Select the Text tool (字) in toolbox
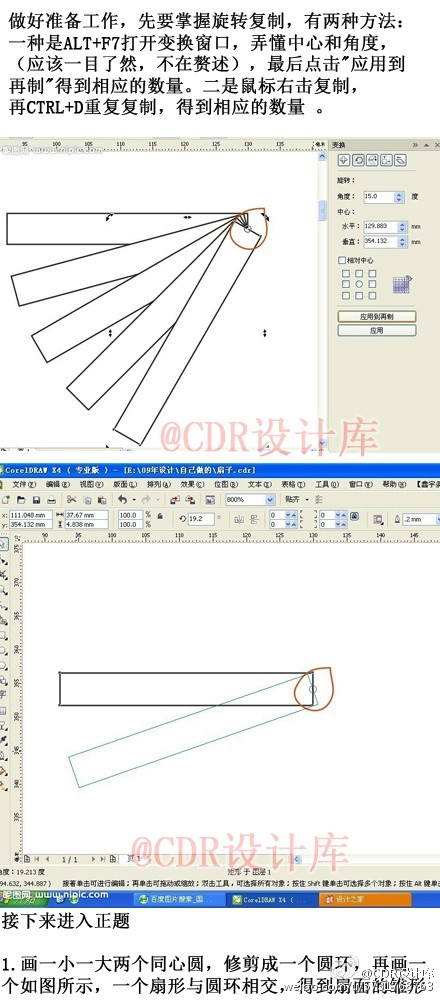 3,695
